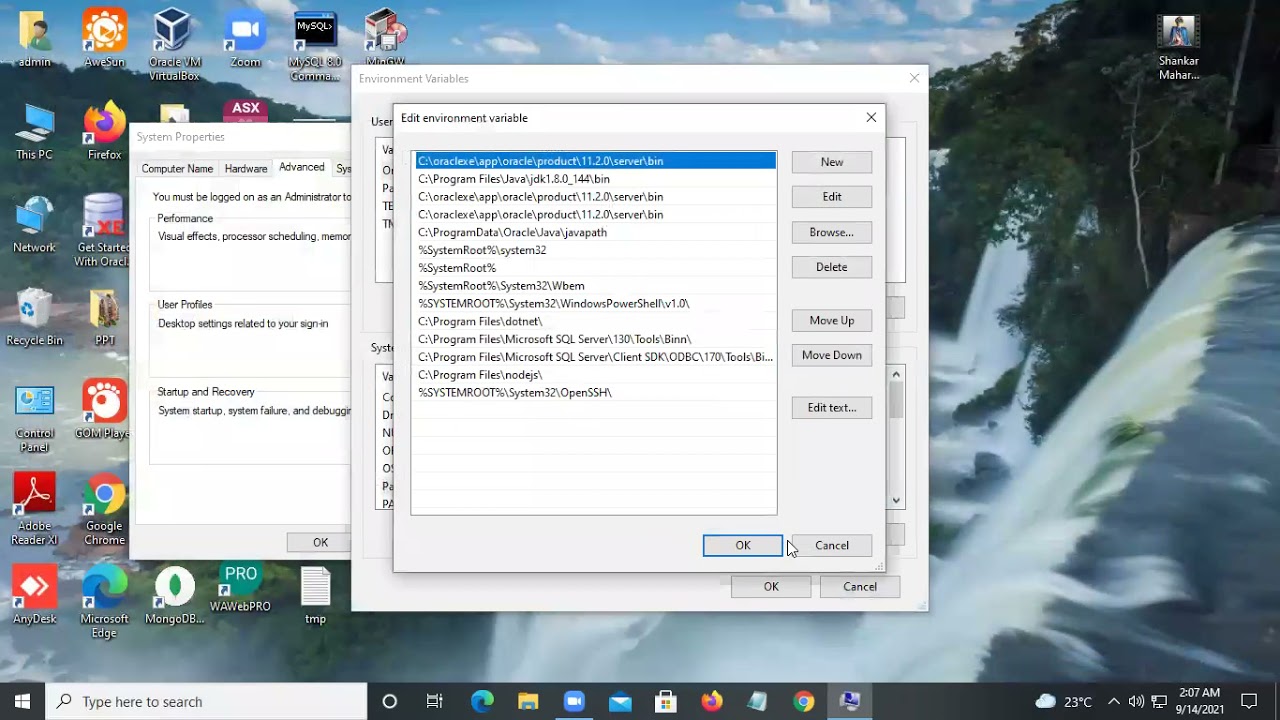Viewport: 1280px width, 720px height.
Task: Click the Move Up button
Action: (x=831, y=320)
